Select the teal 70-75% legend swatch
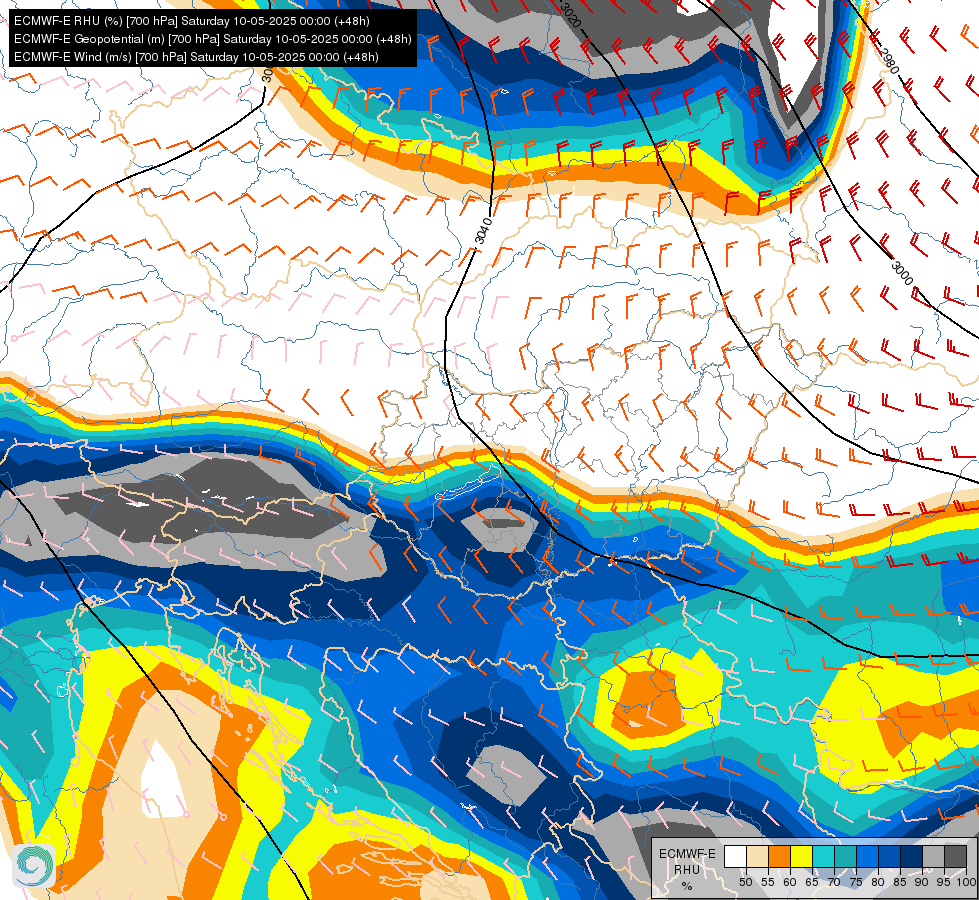The height and width of the screenshot is (900, 979). 845,856
